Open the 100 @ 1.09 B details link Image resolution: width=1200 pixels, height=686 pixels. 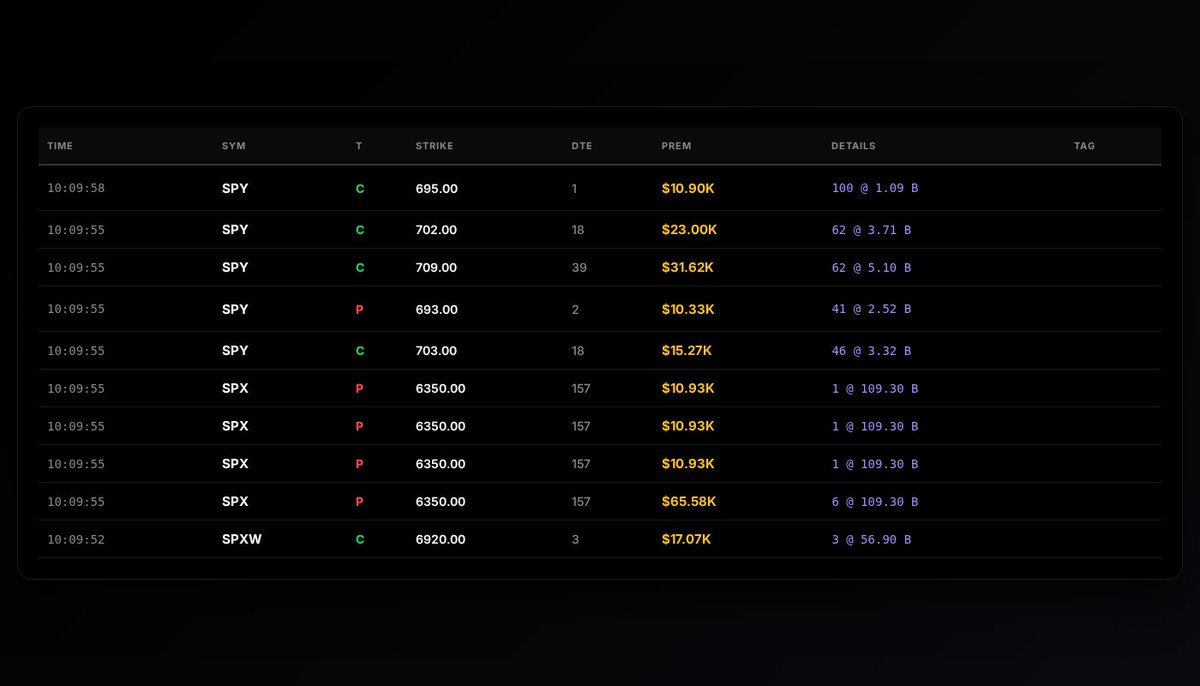[870, 188]
